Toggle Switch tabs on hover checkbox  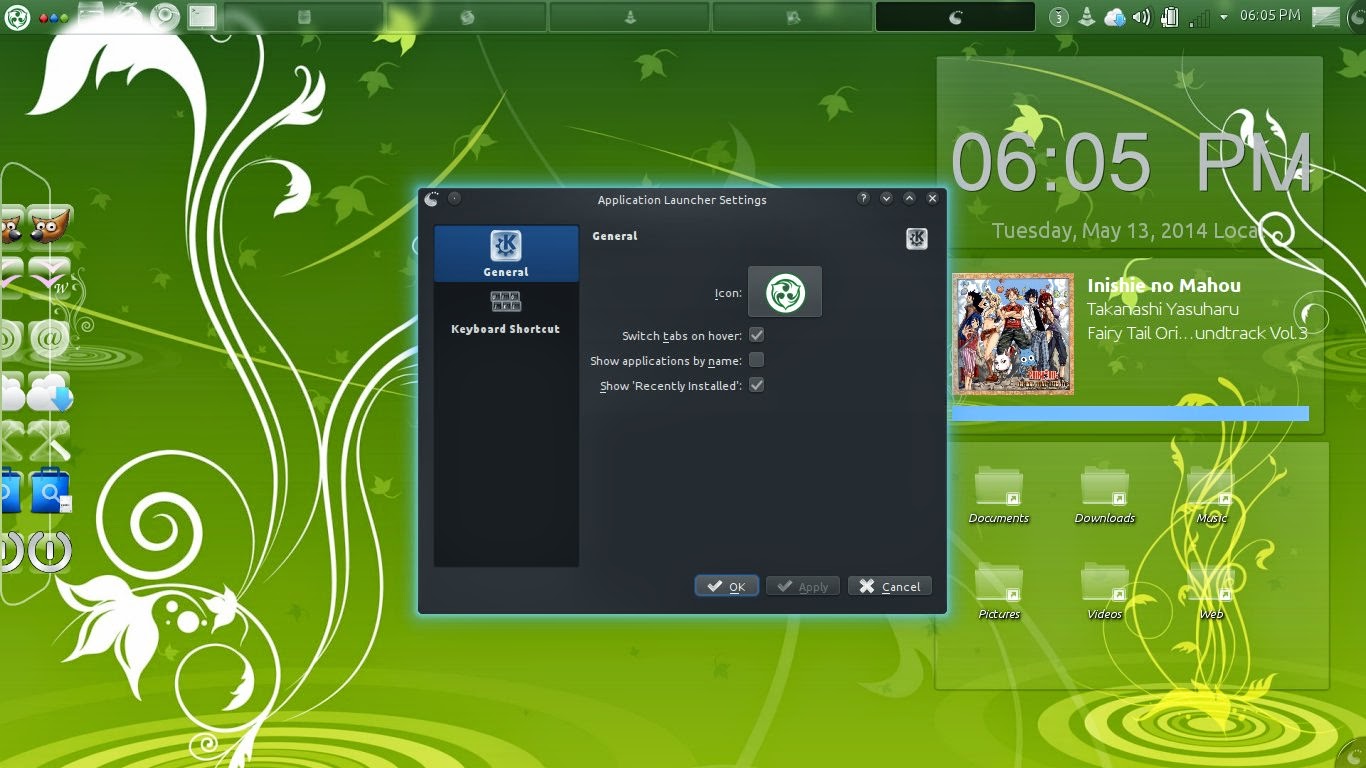pyautogui.click(x=757, y=335)
